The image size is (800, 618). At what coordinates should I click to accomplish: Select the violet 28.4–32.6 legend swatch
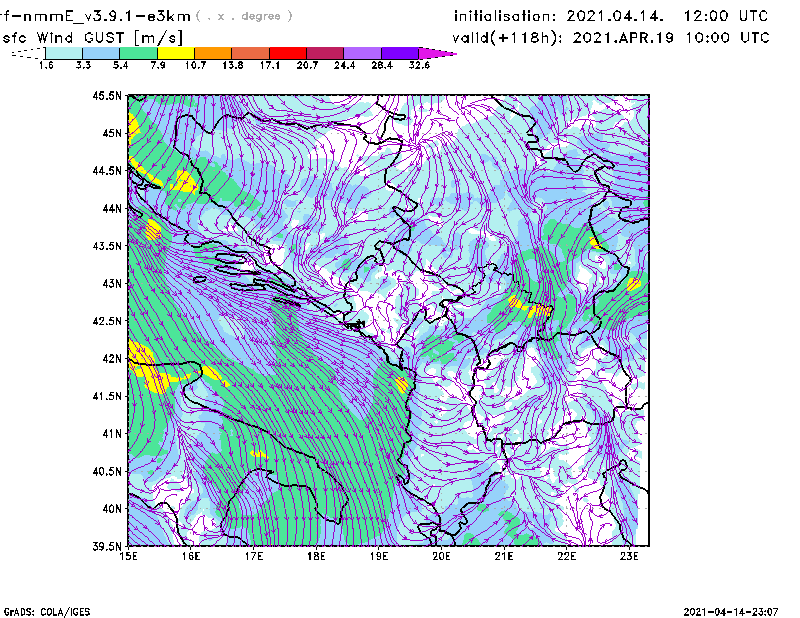[x=400, y=53]
